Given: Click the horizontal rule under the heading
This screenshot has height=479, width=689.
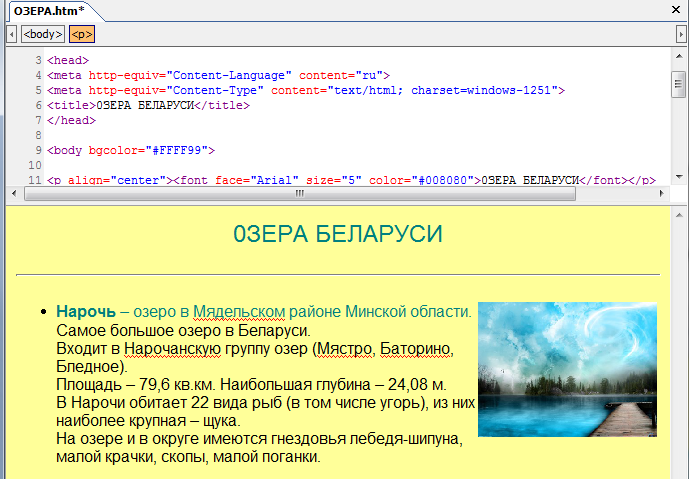Looking at the screenshot, I should 338,274.
